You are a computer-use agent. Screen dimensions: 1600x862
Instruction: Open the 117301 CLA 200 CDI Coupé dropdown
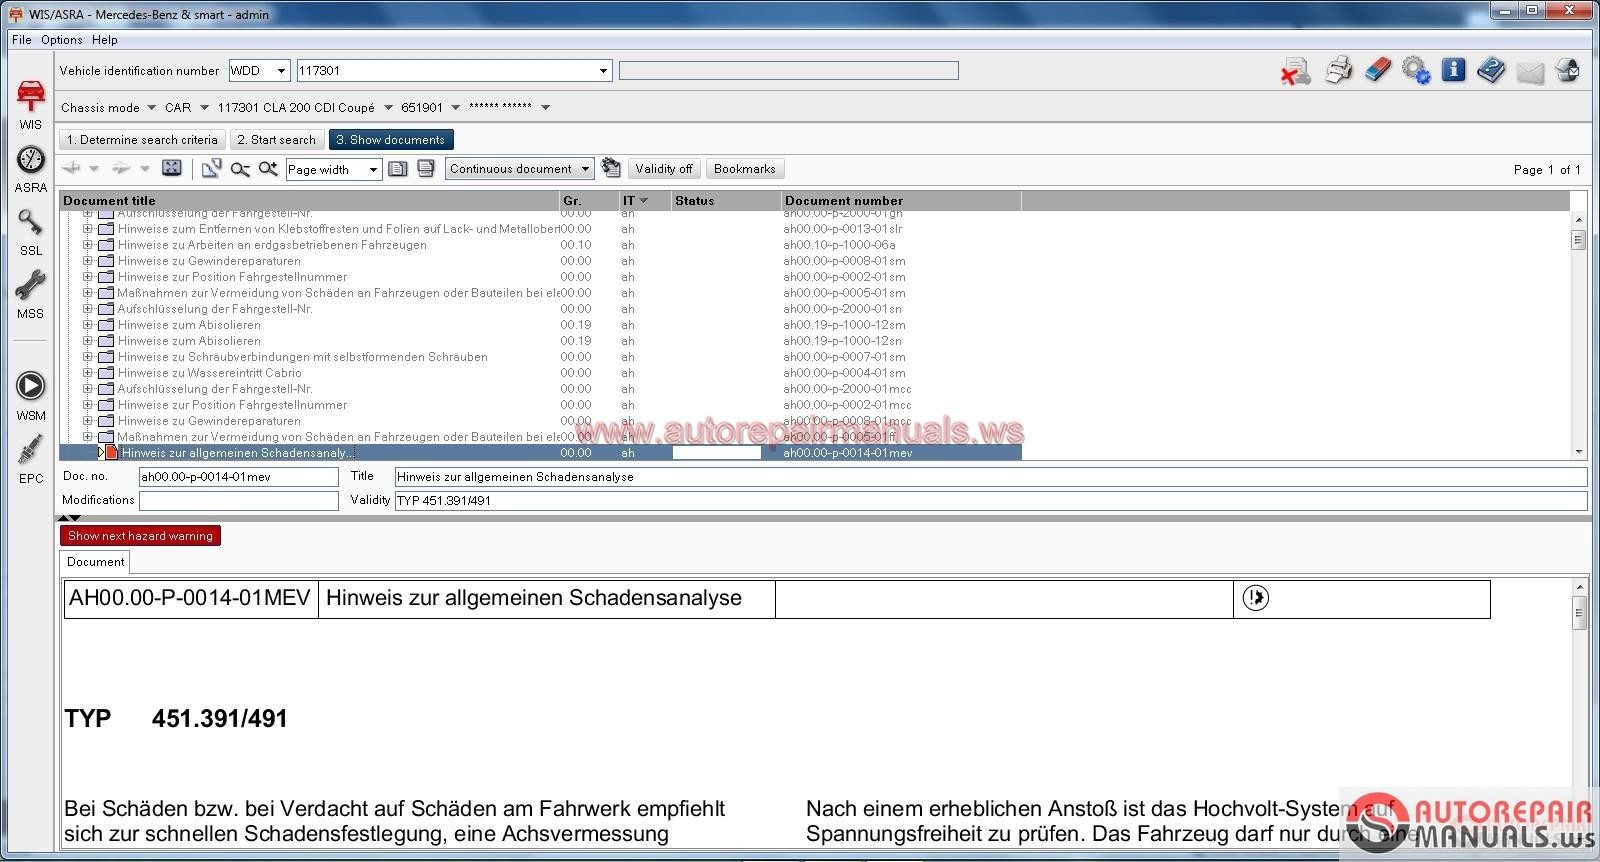click(x=387, y=108)
